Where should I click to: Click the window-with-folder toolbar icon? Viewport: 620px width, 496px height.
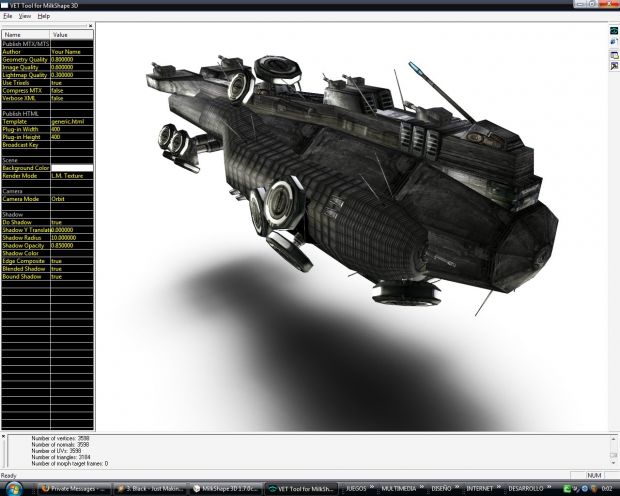click(614, 55)
